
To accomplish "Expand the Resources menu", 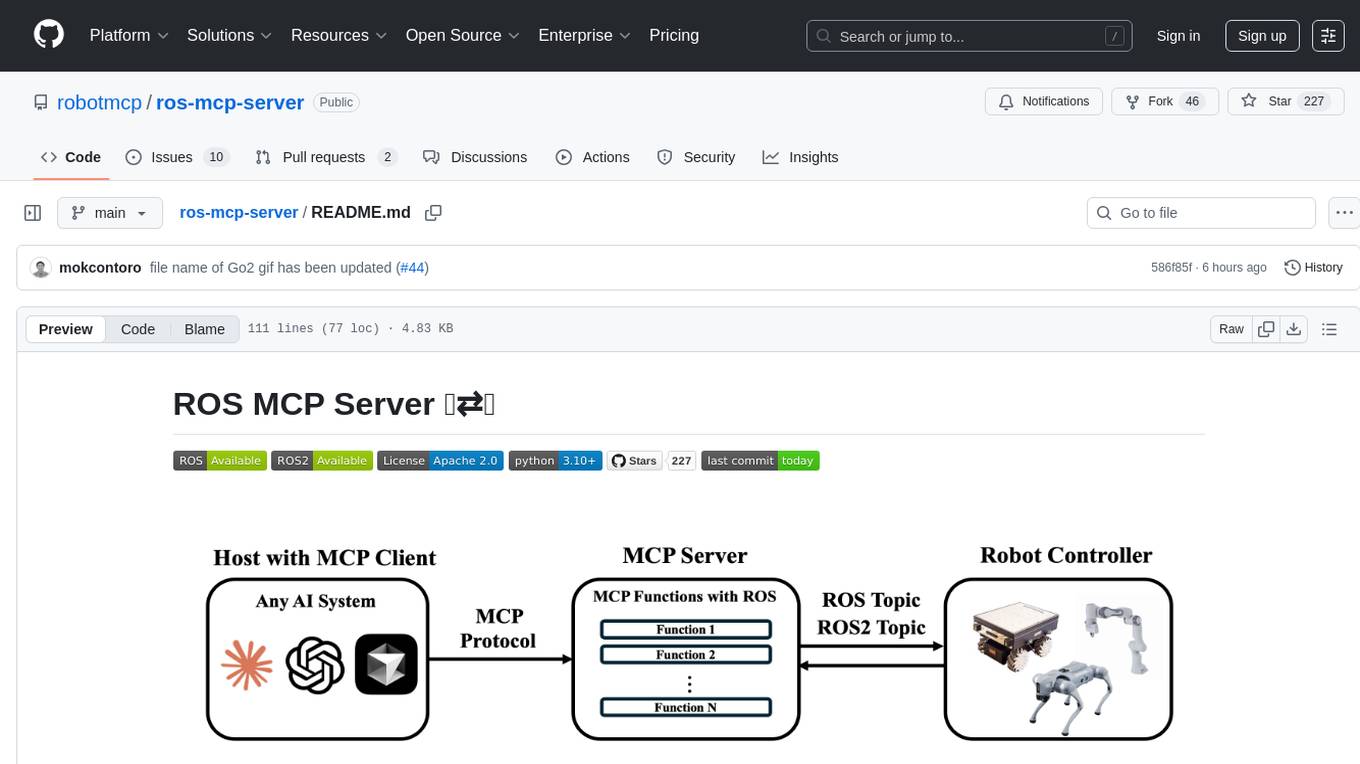I will point(338,35).
